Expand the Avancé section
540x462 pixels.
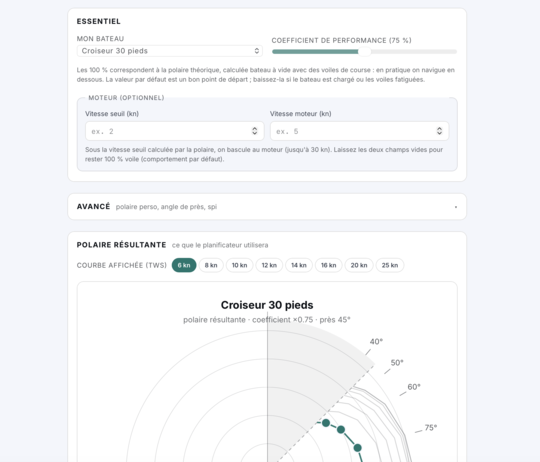[267, 207]
